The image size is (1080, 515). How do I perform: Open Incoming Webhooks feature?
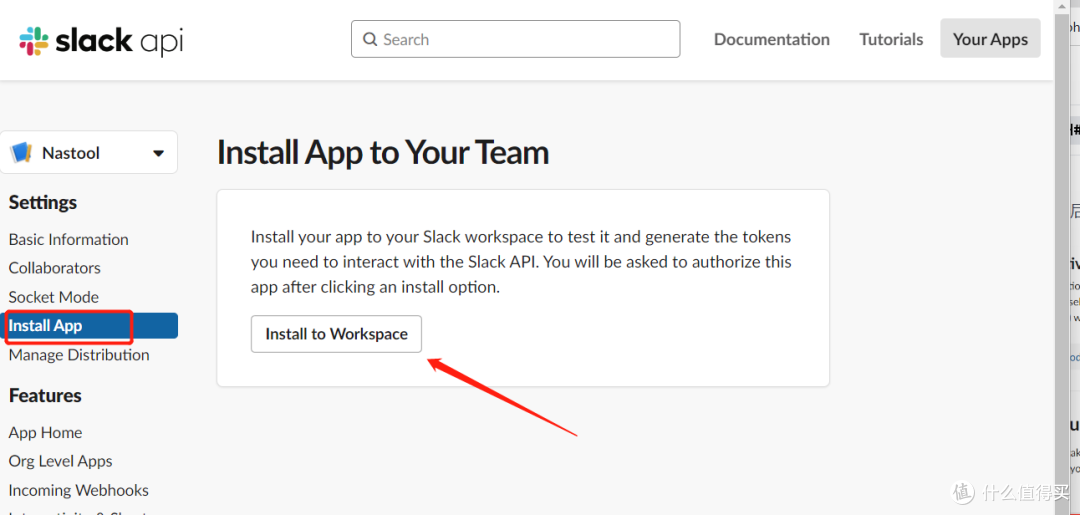(x=78, y=490)
